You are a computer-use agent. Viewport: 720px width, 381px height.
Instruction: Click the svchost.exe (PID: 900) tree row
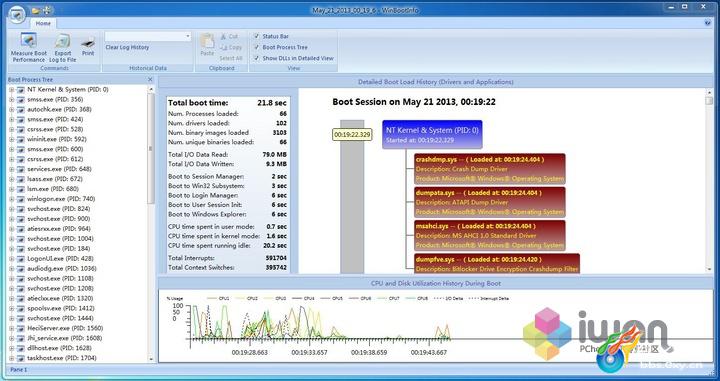(x=58, y=219)
